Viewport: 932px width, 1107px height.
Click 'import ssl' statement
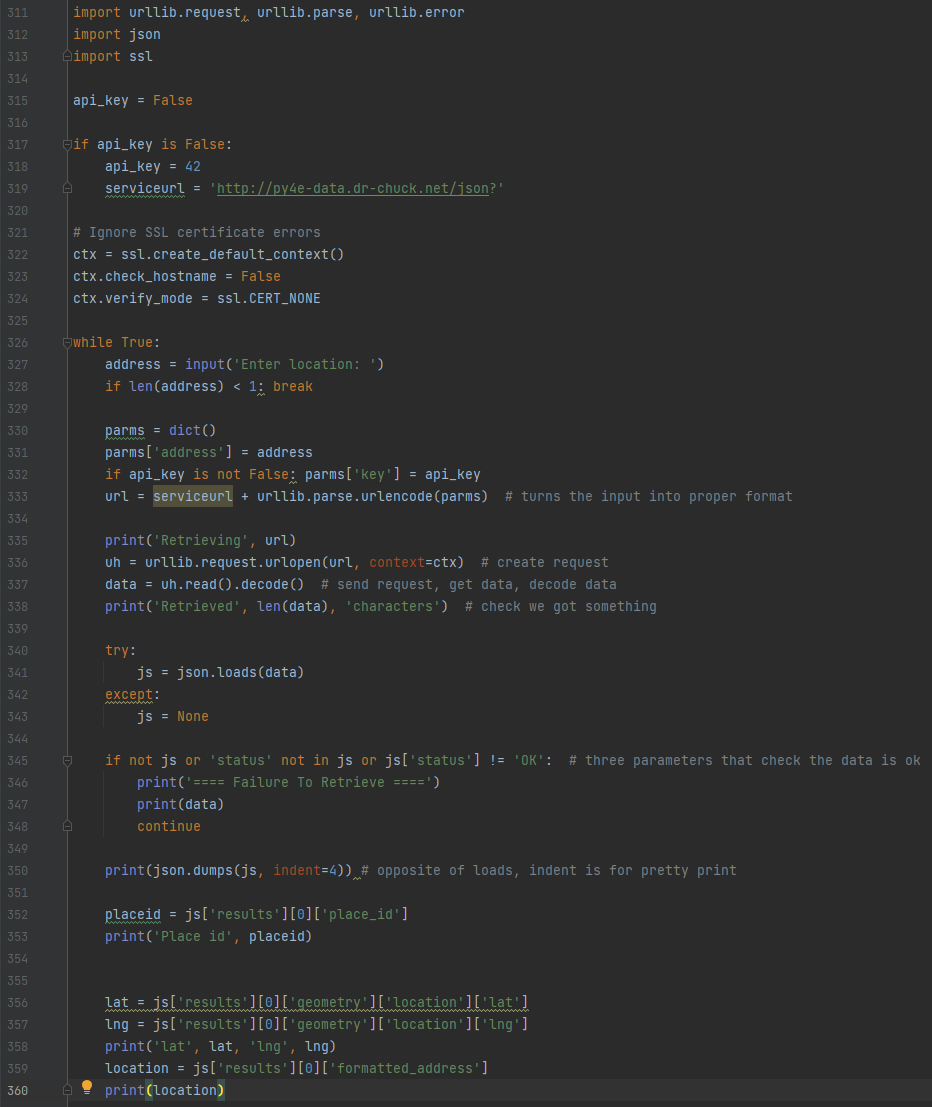click(113, 56)
